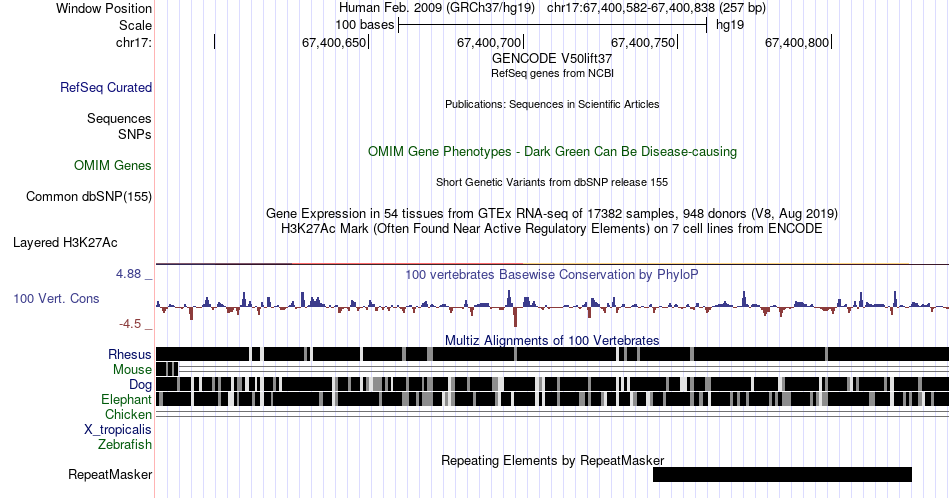Click the Window Position label
Viewport: 950px width, 498px height.
pyautogui.click(x=104, y=8)
